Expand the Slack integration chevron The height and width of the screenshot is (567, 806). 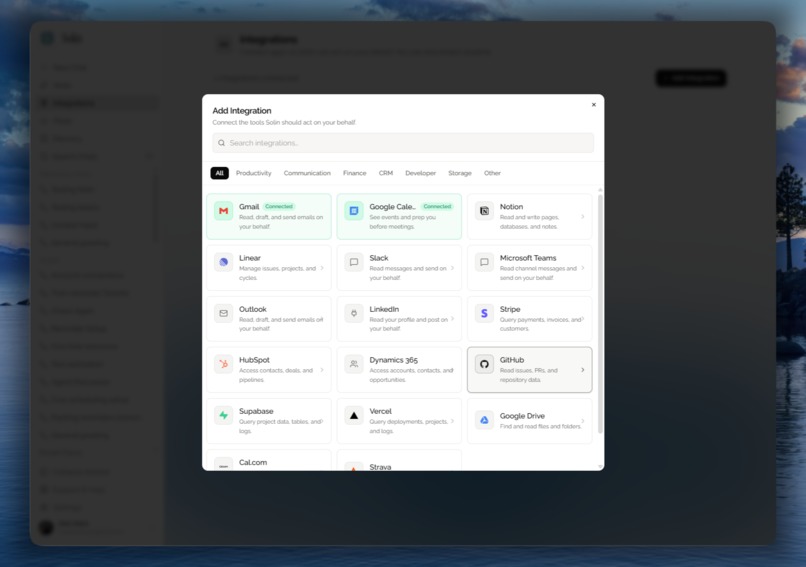pyautogui.click(x=452, y=268)
